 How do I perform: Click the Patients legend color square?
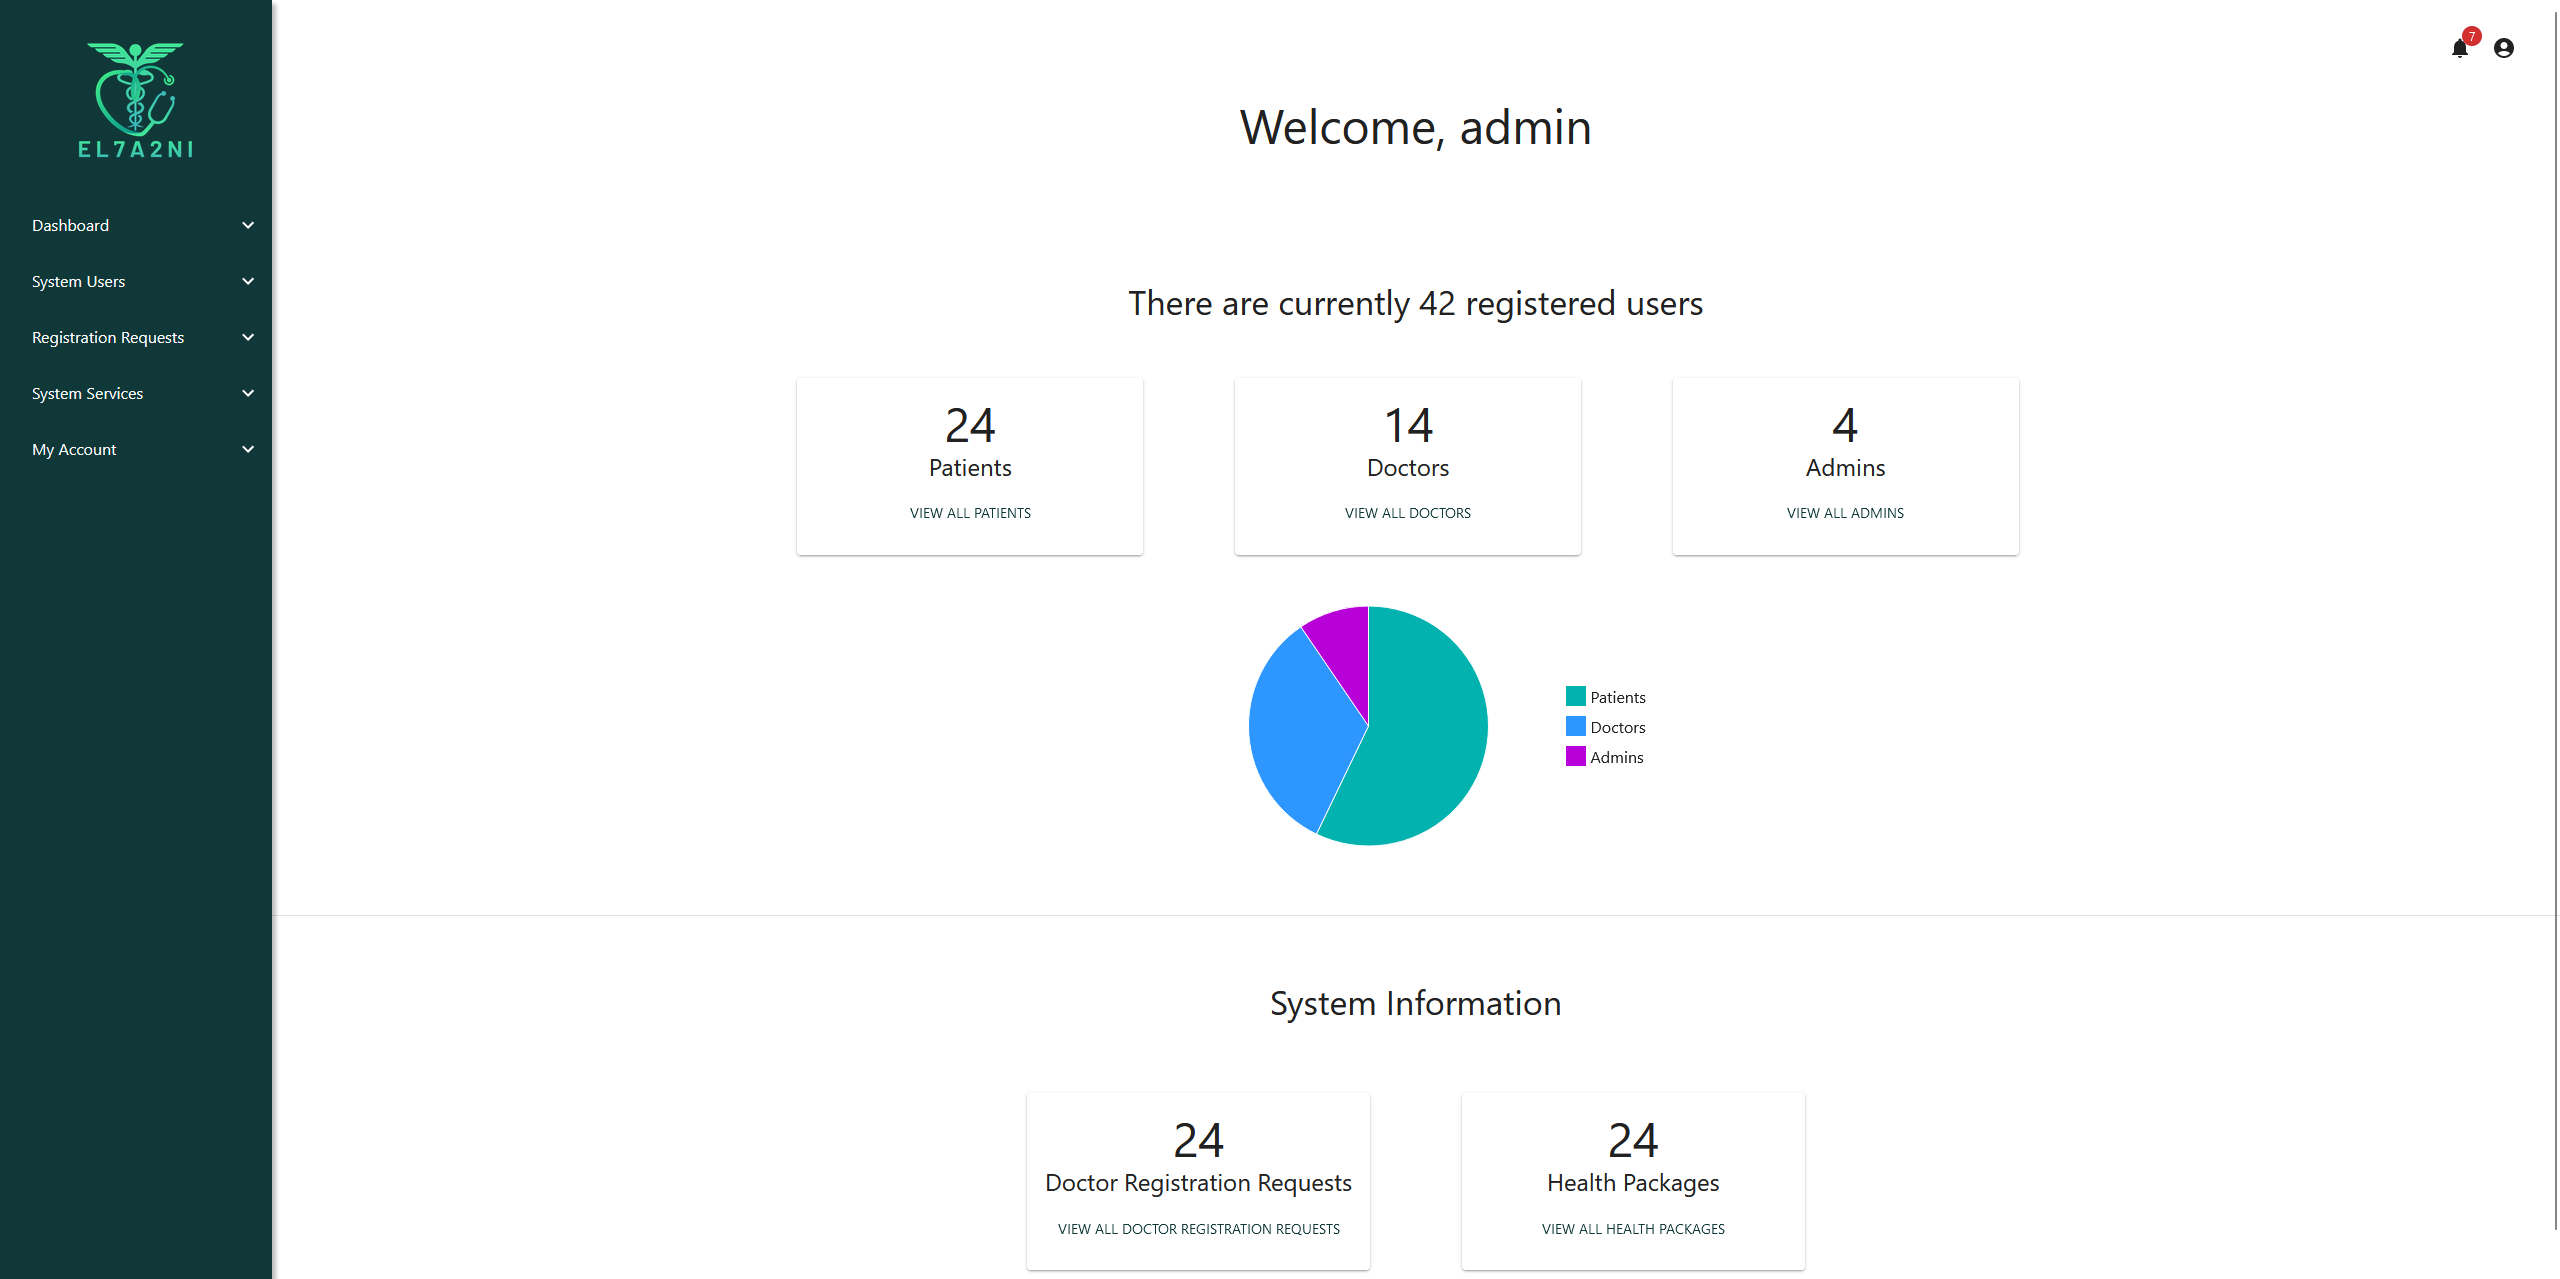1575,697
